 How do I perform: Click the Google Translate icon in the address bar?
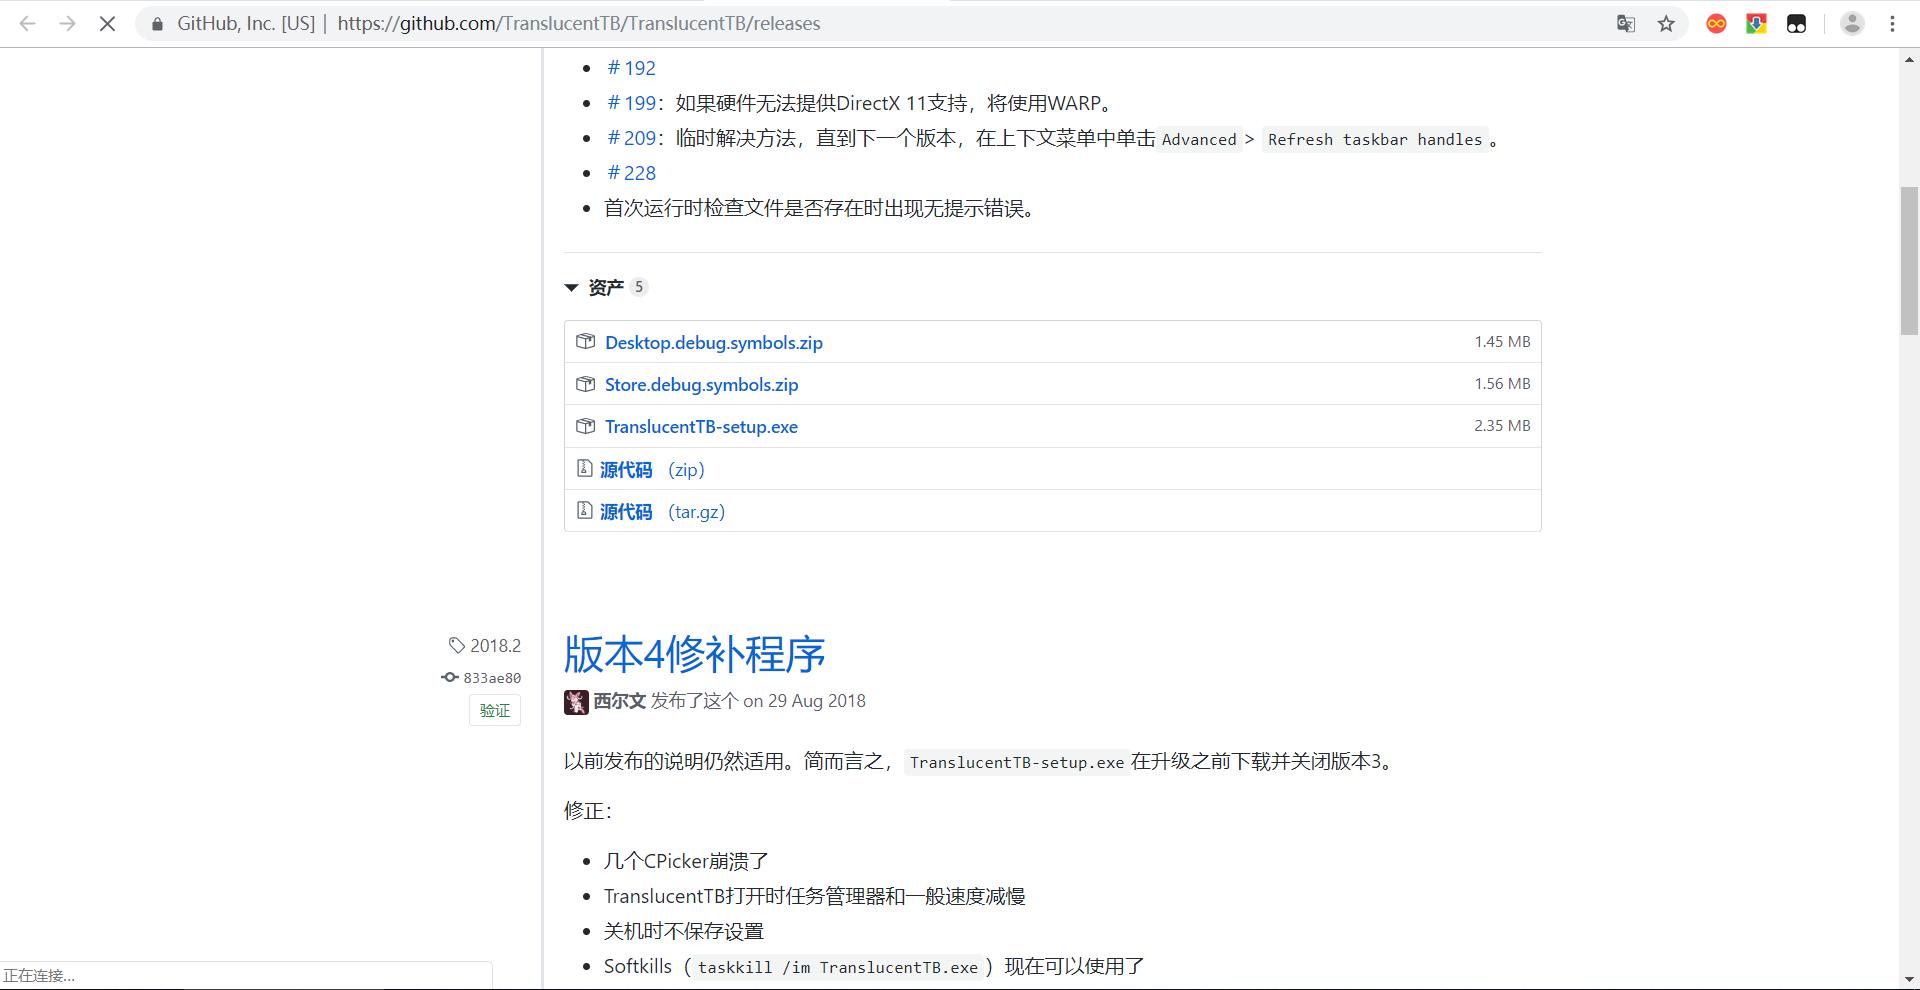click(1625, 23)
